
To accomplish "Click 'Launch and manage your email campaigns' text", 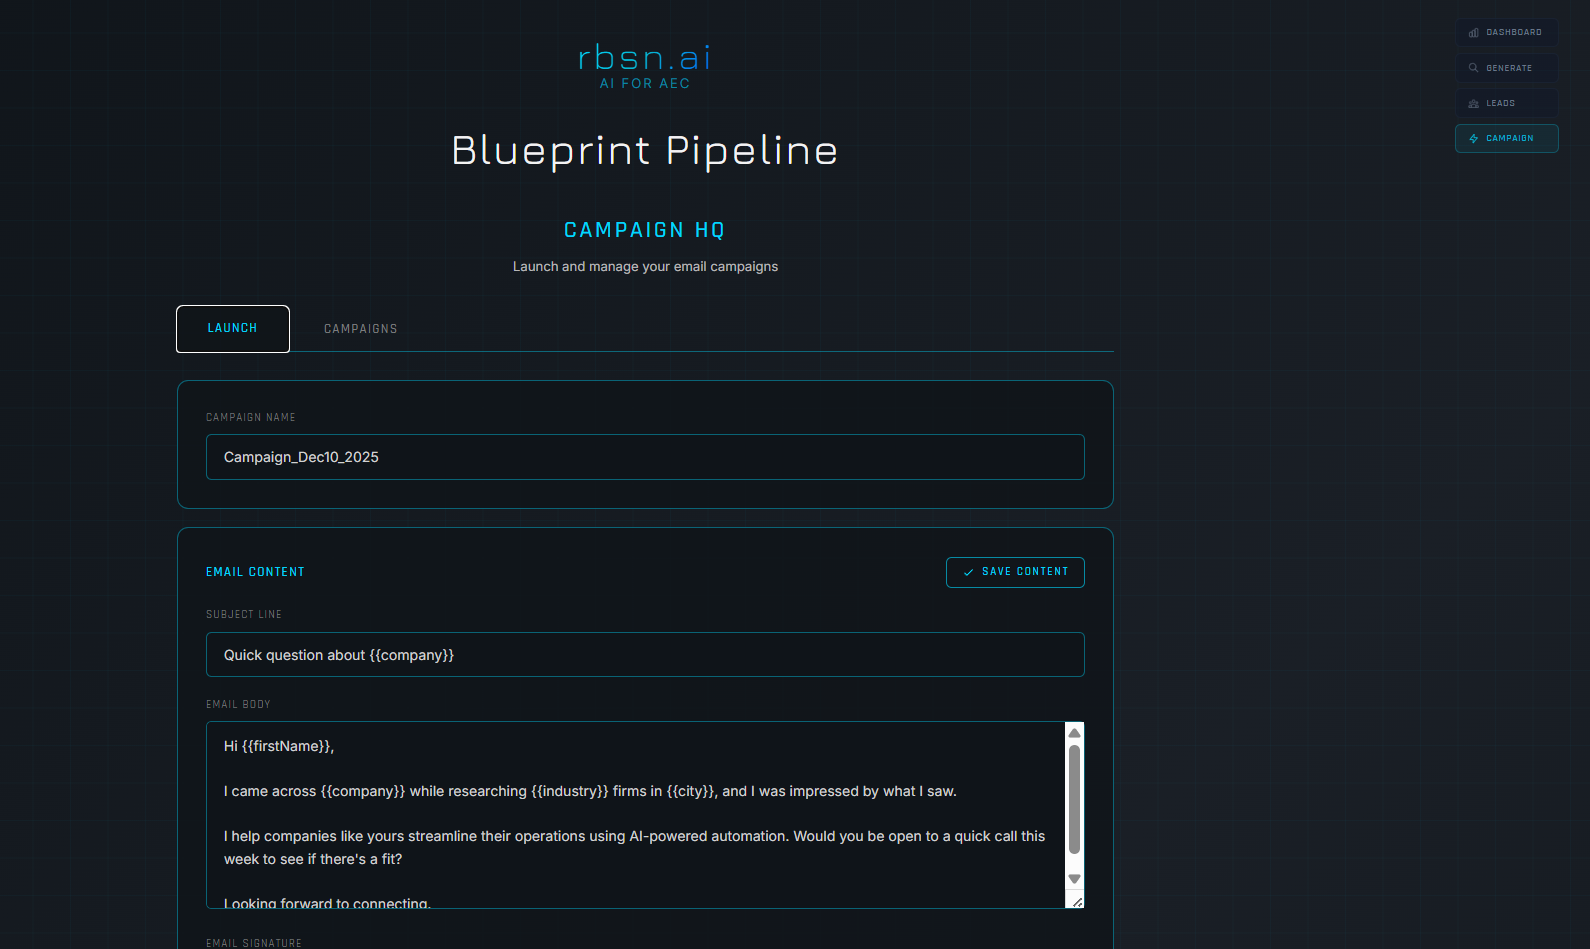I will [x=645, y=266].
